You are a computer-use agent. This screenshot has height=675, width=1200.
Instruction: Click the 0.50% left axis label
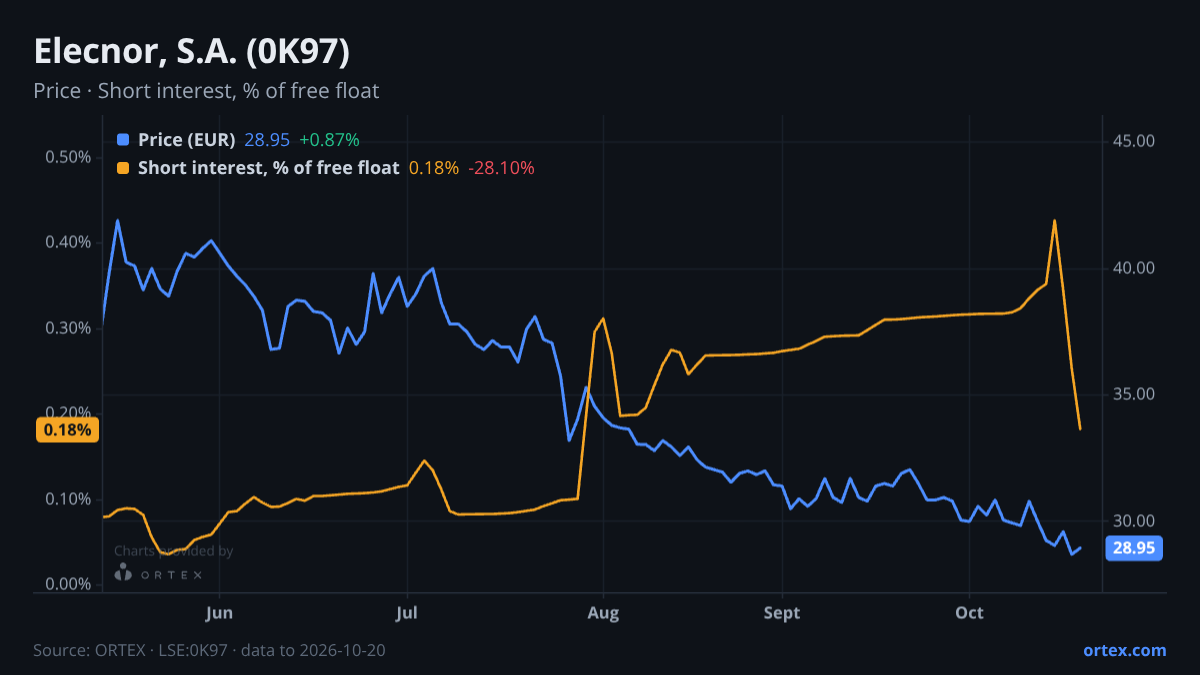coord(68,158)
